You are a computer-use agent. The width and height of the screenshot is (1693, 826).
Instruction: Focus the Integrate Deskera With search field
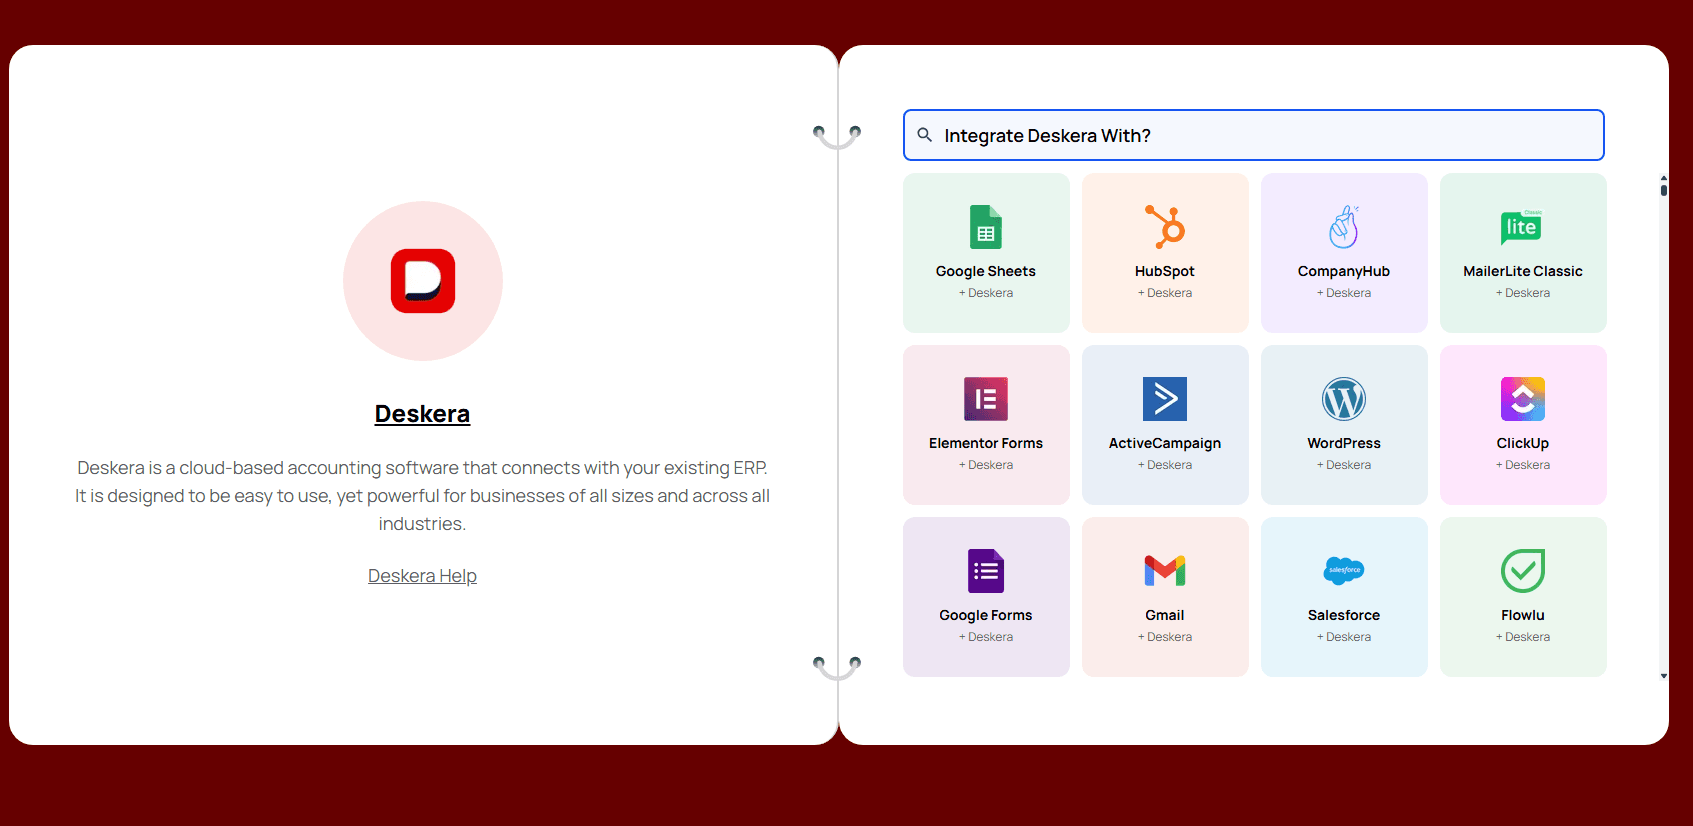tap(1254, 135)
